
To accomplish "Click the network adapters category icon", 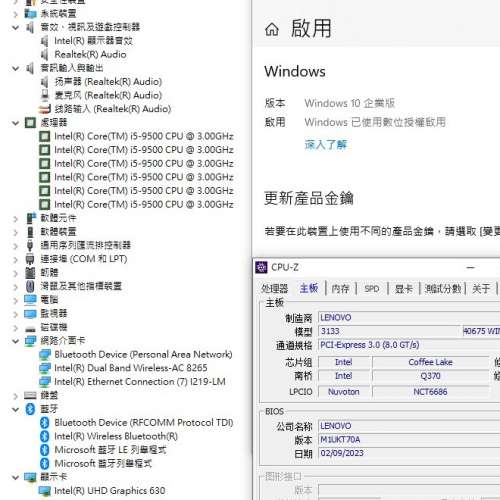I will (x=30, y=341).
